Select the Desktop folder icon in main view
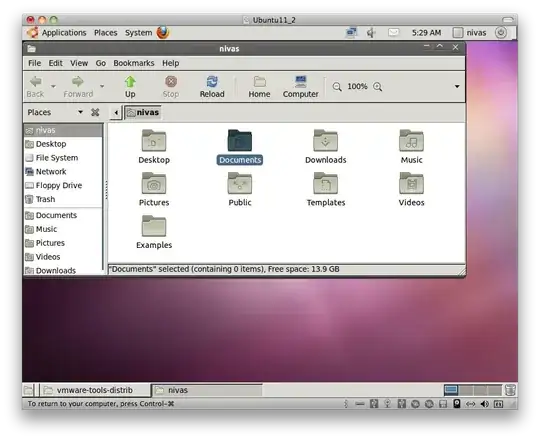 pos(154,140)
